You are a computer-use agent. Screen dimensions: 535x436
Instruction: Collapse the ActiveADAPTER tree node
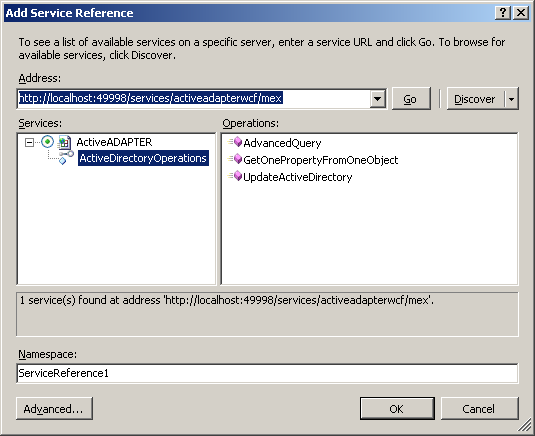(30, 142)
